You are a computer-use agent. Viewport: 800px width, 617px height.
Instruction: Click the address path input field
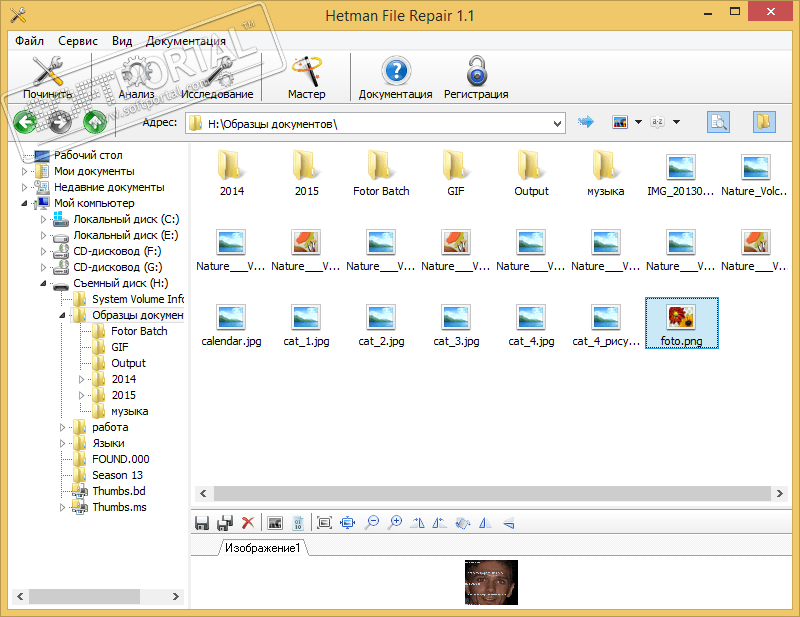[375, 124]
